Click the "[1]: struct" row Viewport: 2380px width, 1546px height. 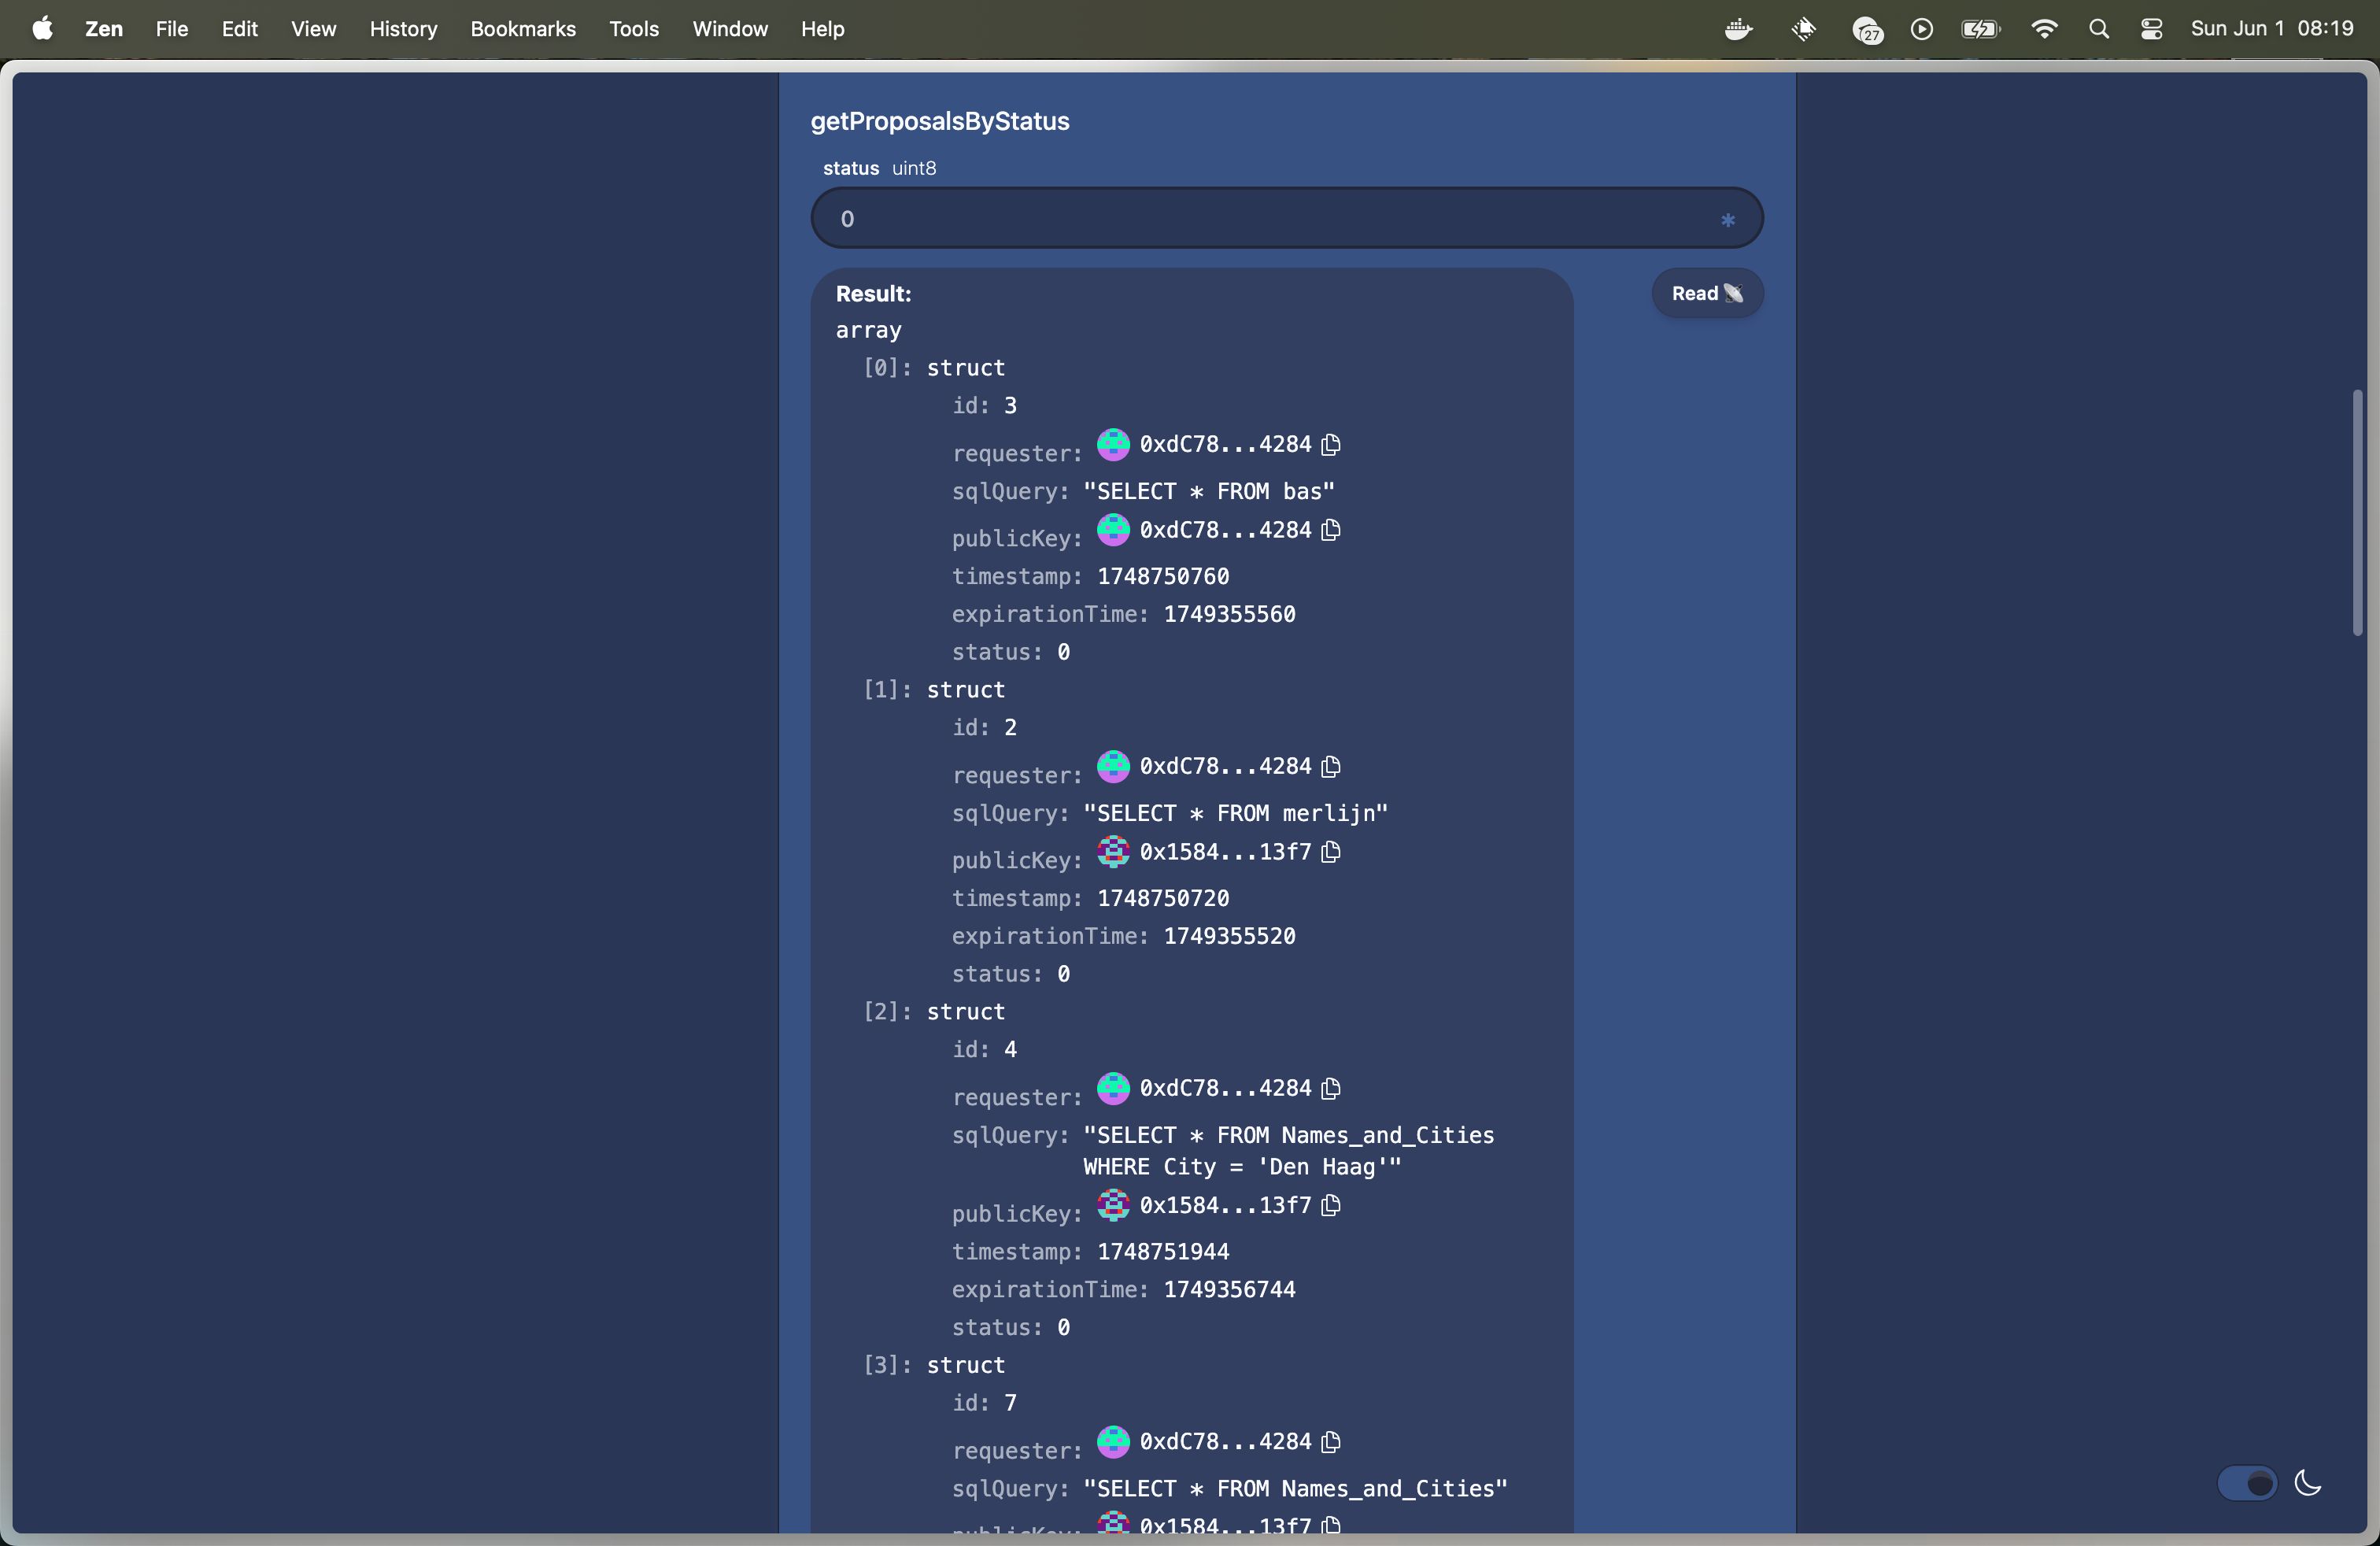point(934,690)
